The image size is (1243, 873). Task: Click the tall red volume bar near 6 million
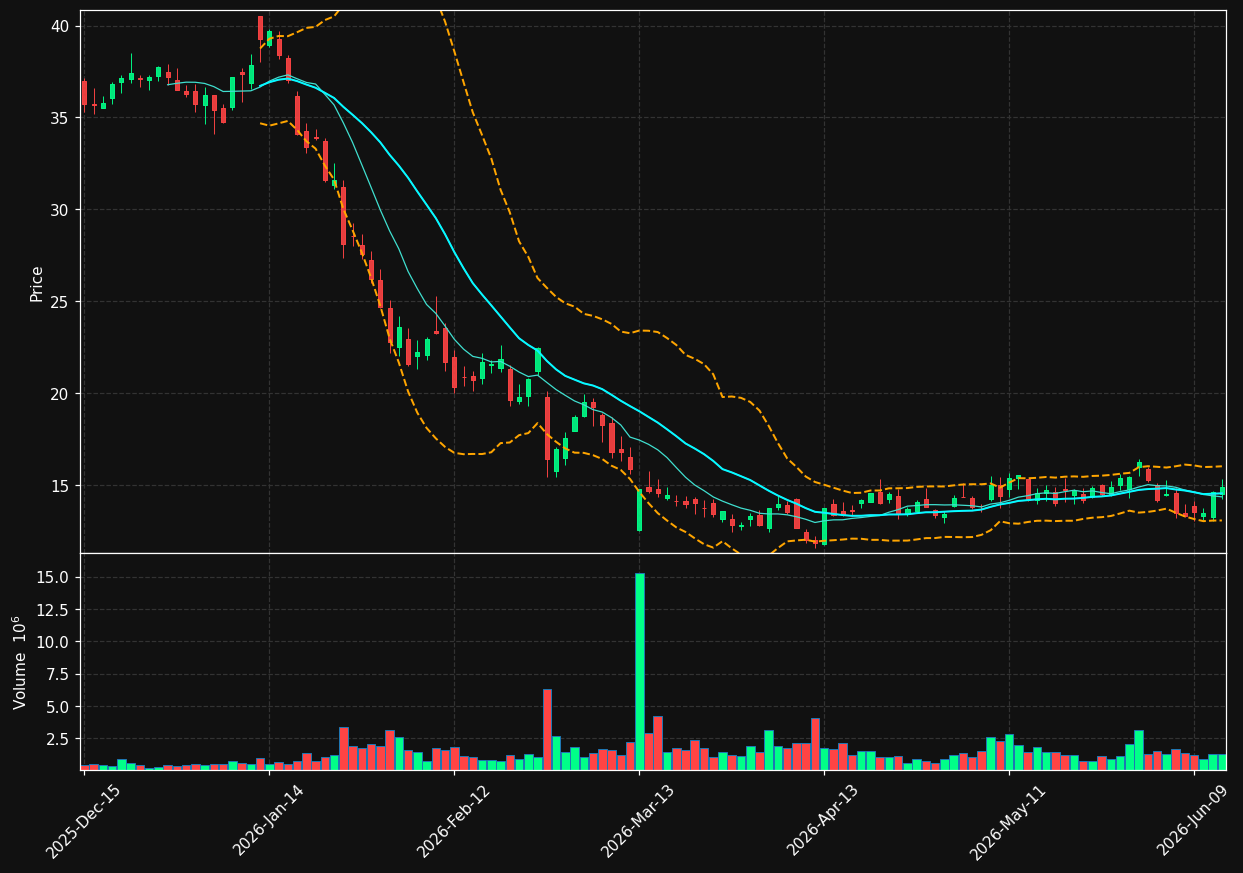click(x=547, y=729)
